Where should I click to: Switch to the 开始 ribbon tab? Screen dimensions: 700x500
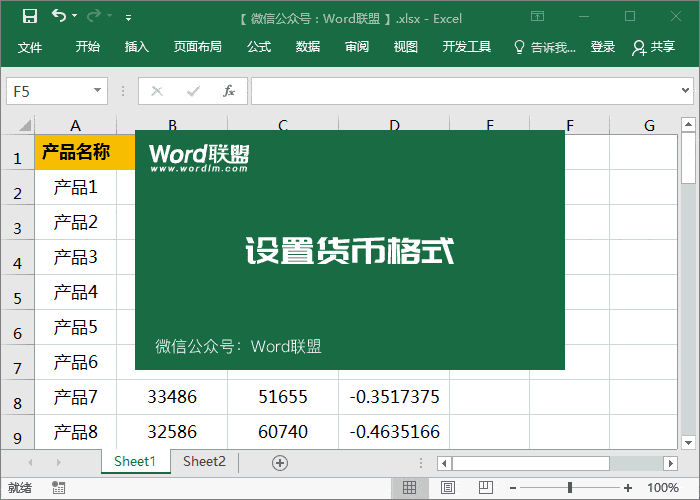pyautogui.click(x=88, y=46)
